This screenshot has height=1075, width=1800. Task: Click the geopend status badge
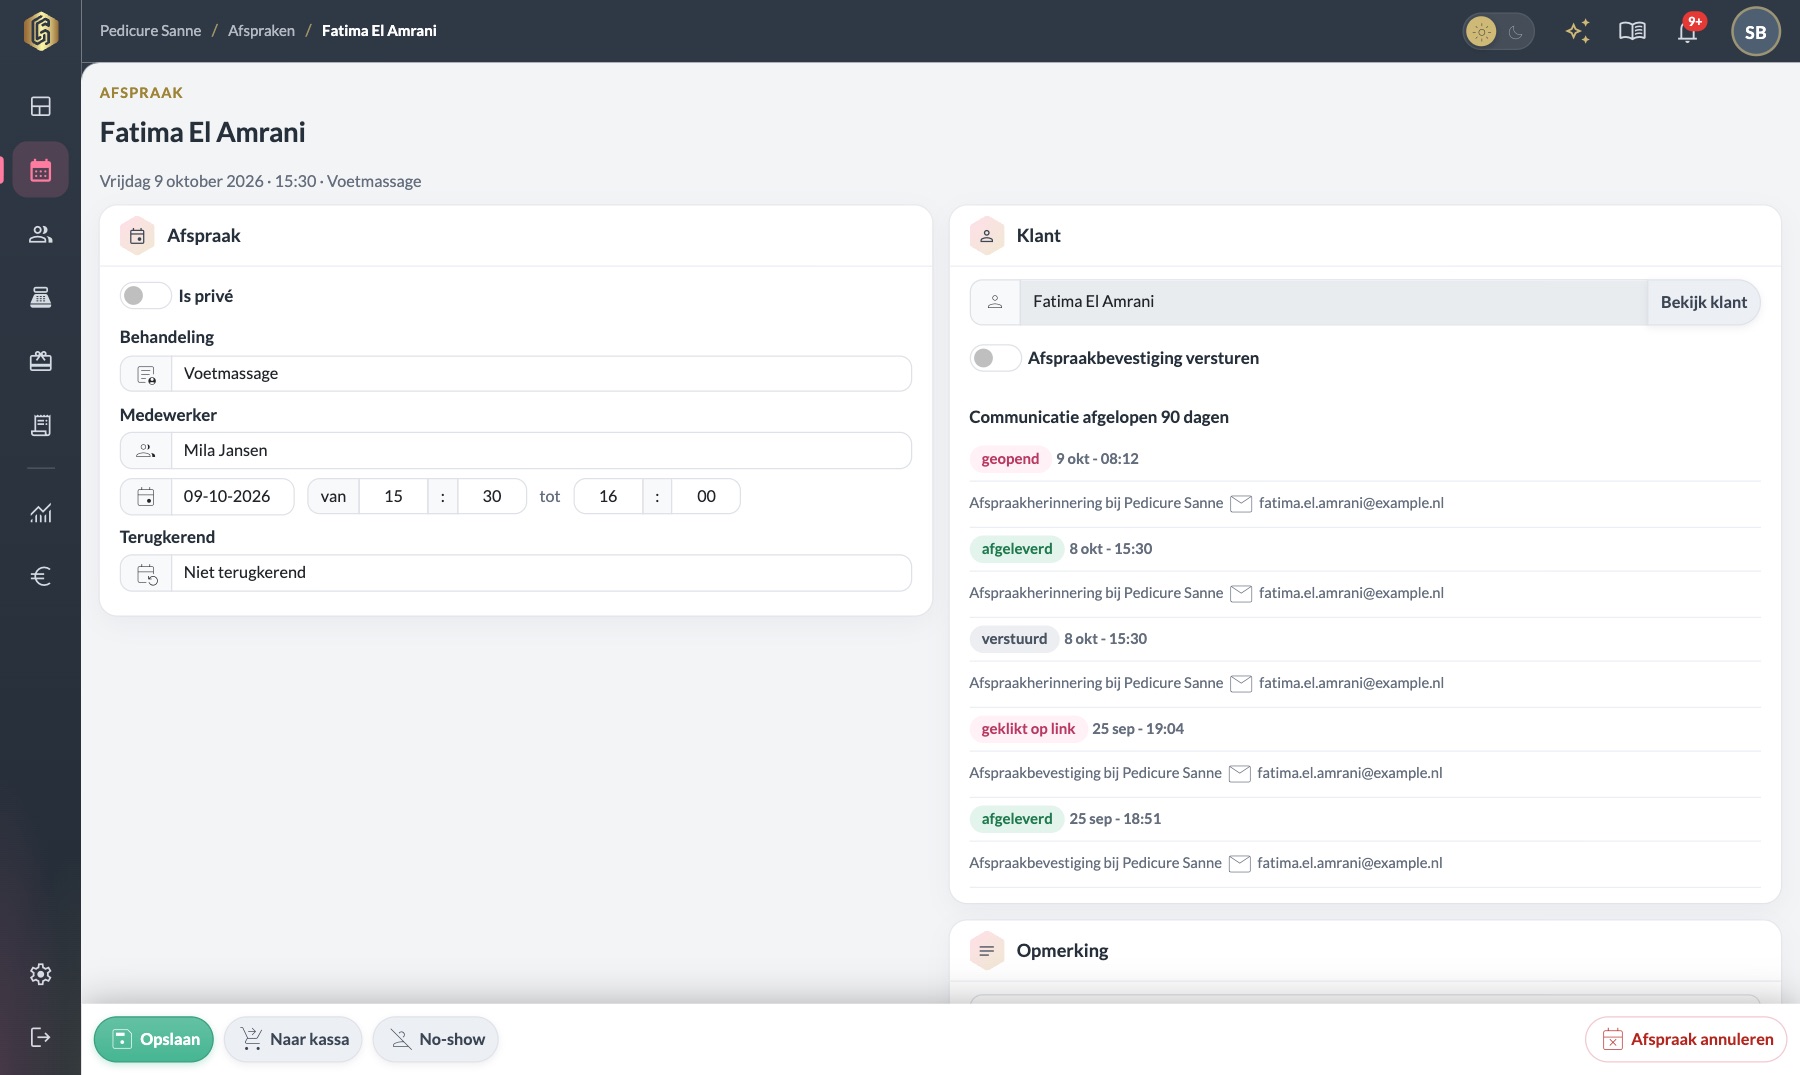[1010, 459]
